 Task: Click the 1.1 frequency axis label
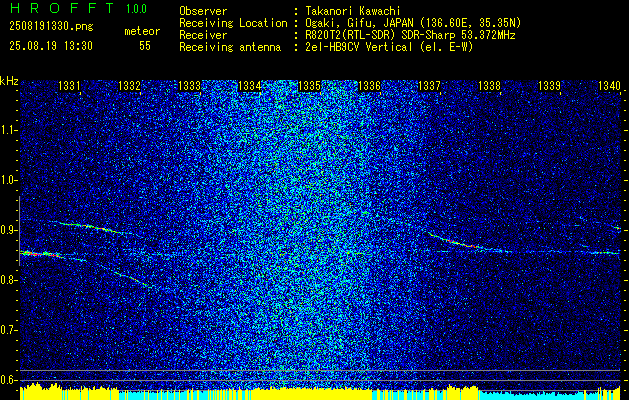9,130
